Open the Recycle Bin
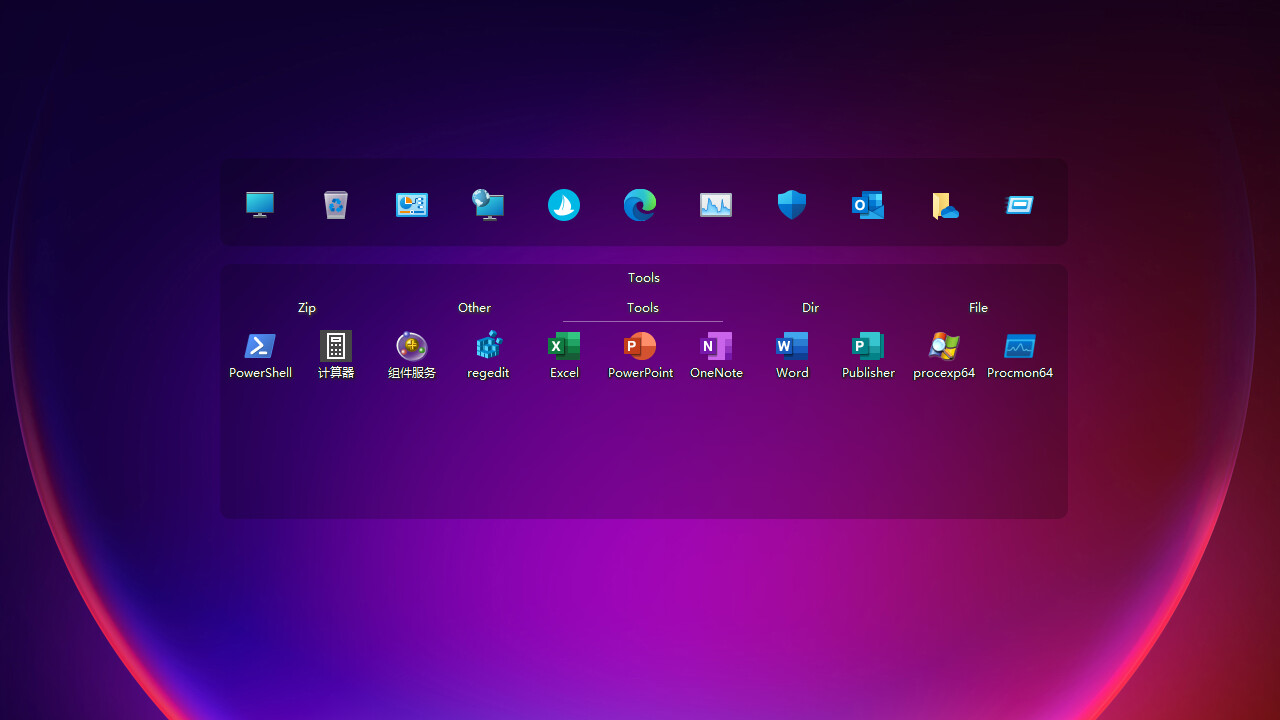 pos(336,205)
